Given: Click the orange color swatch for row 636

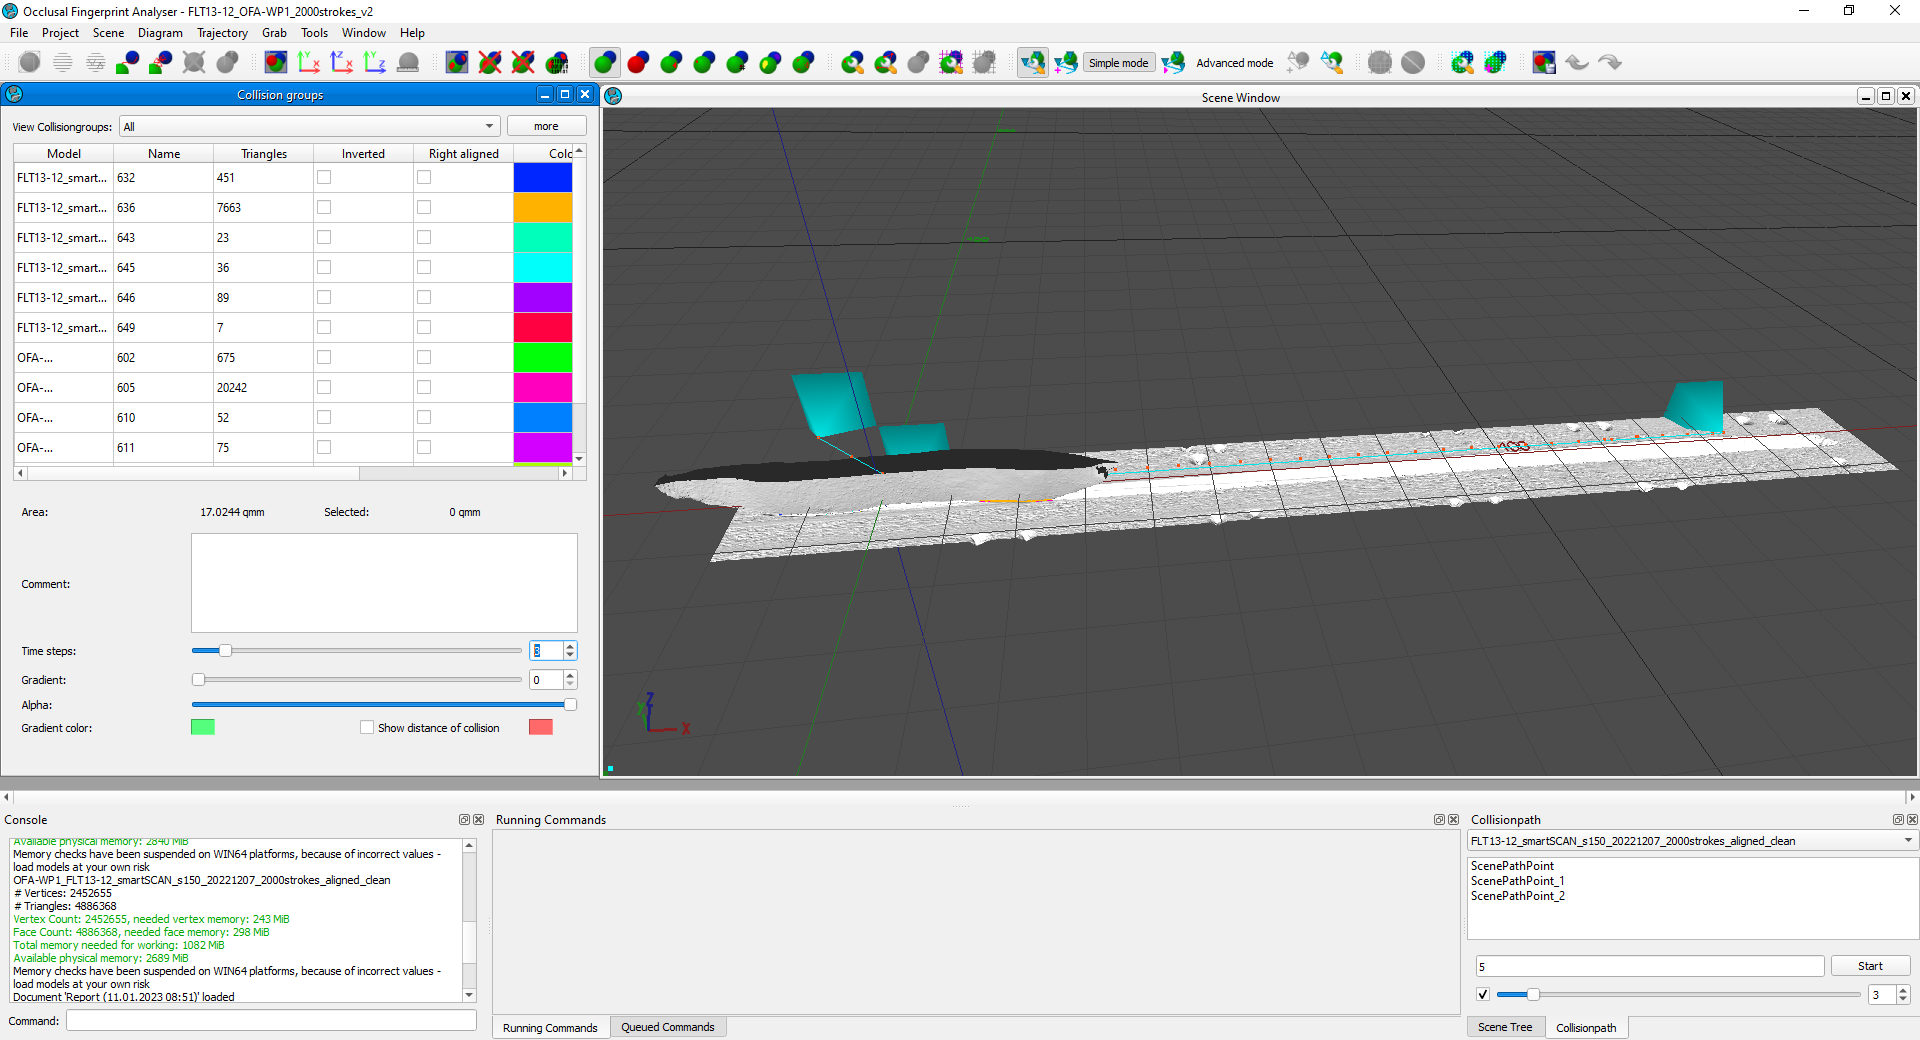Looking at the screenshot, I should (x=543, y=208).
